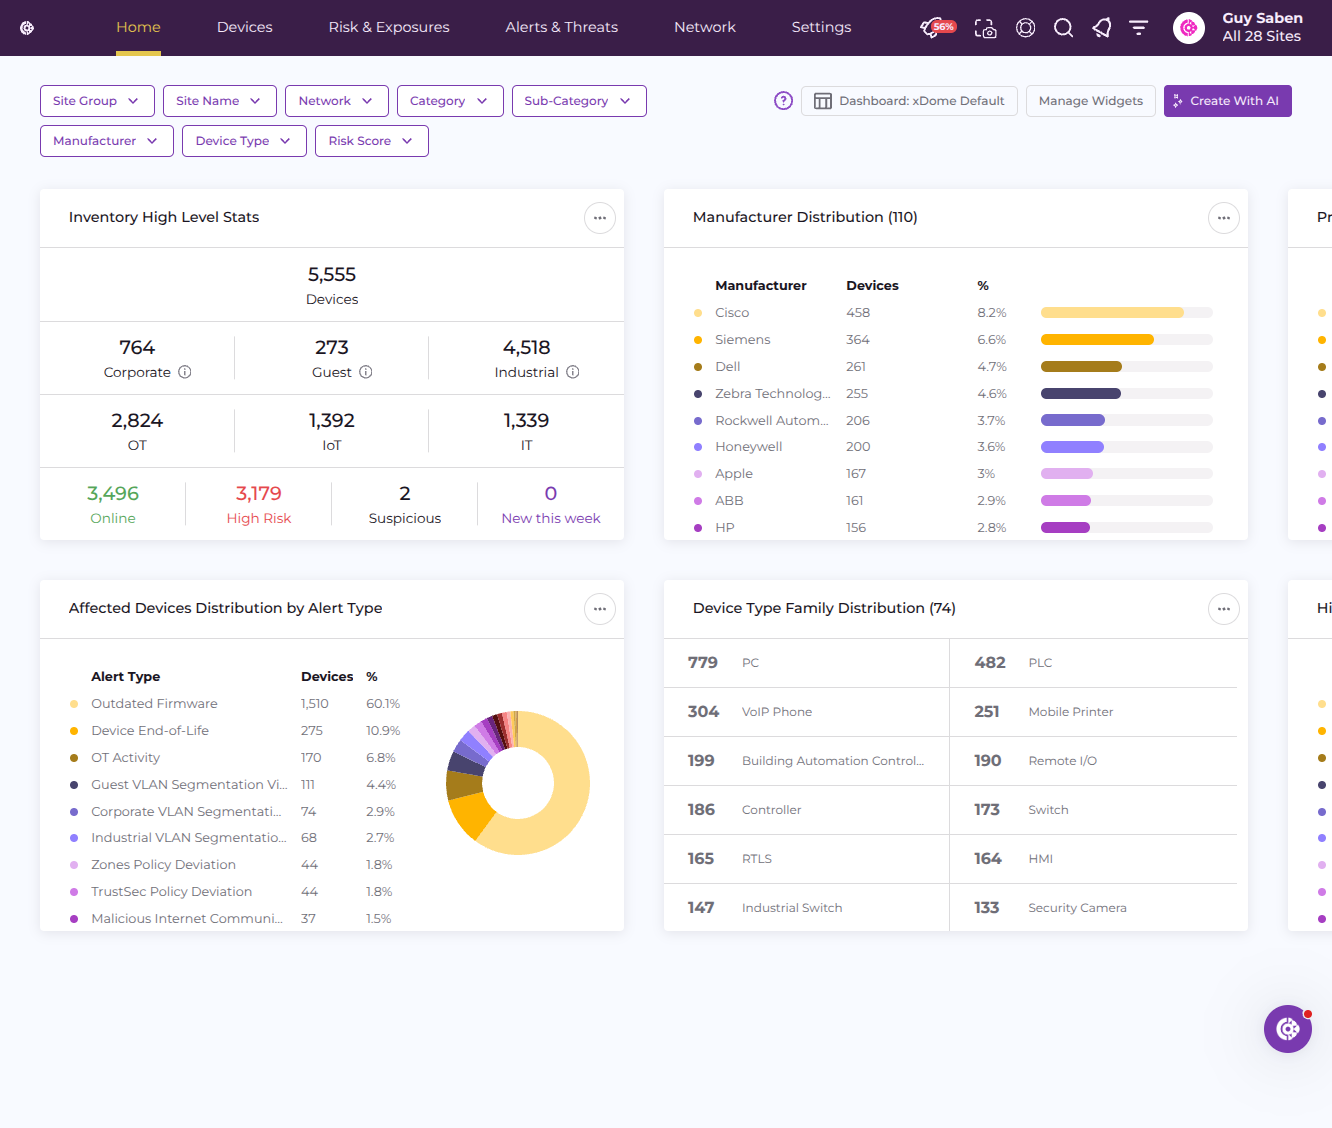Click the rocket onboarding progress icon
Screen dimensions: 1332x1128
pos(937,28)
